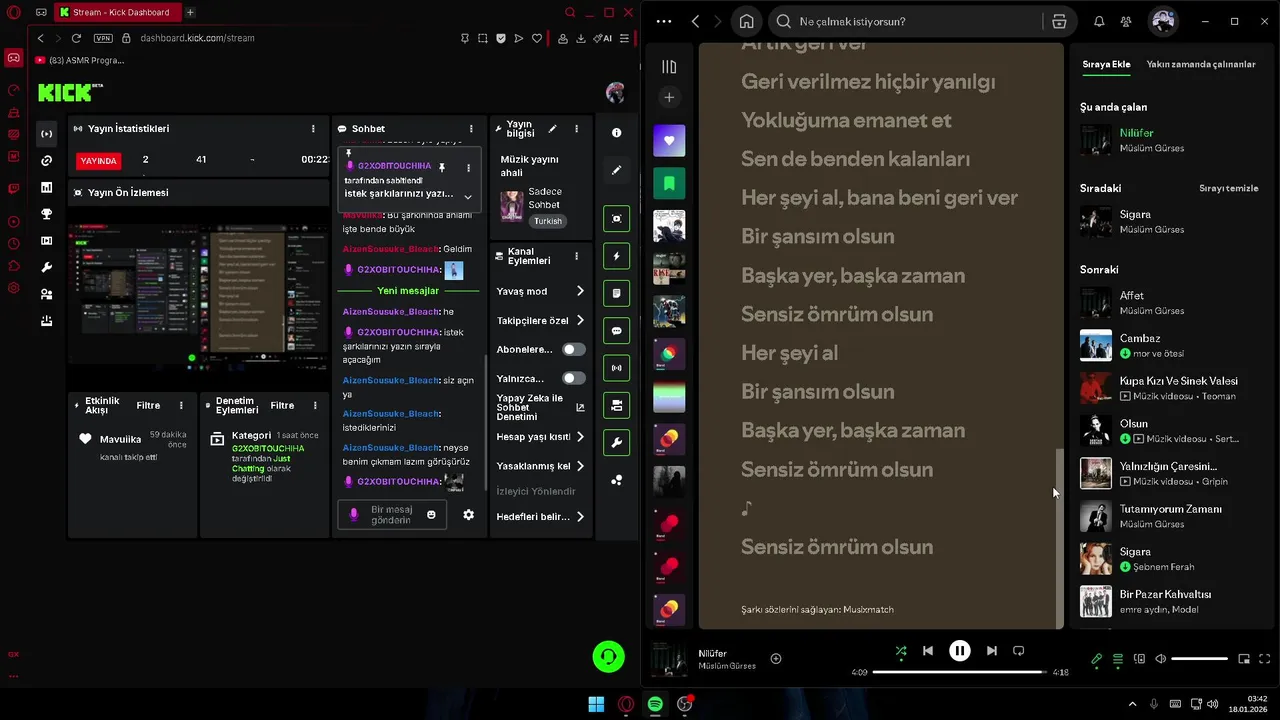Open Spotify Your Library icon
This screenshot has width=1280, height=720.
point(669,67)
